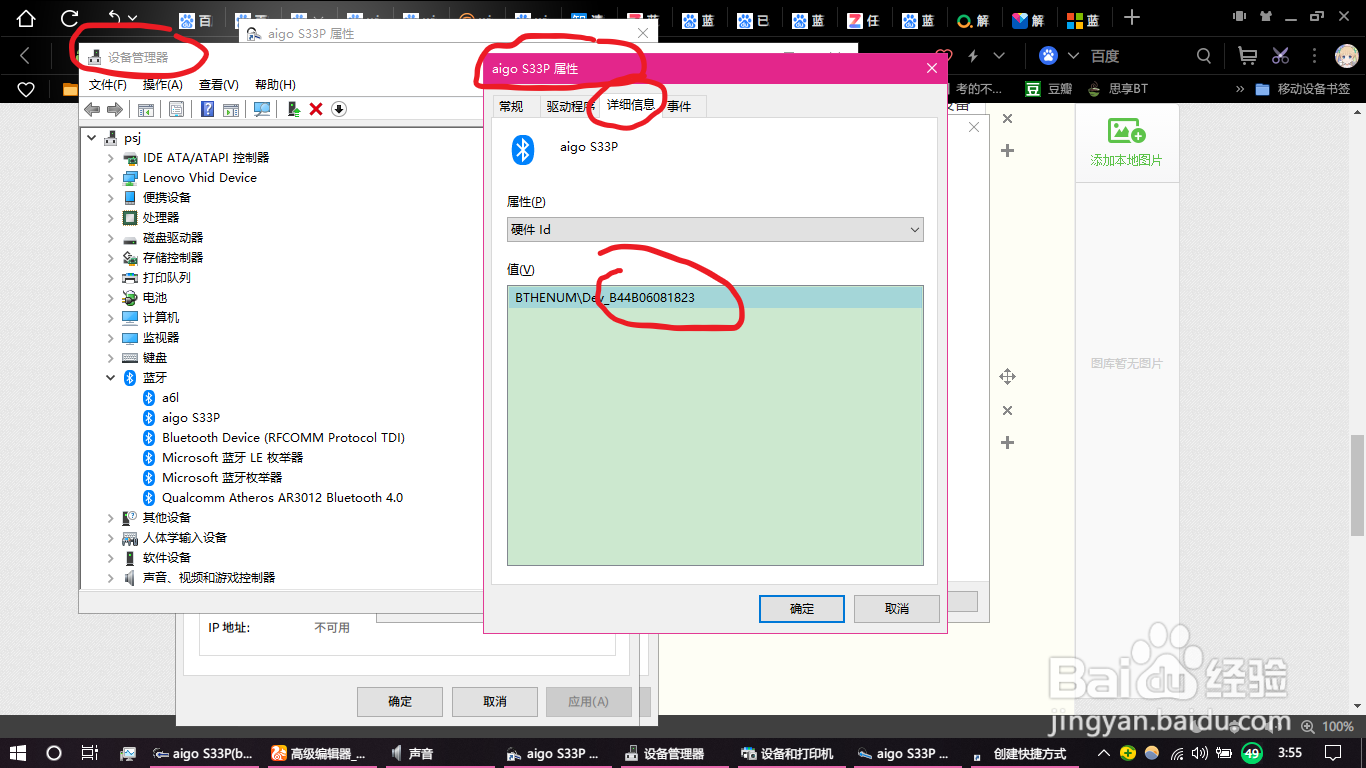Image resolution: width=1366 pixels, height=768 pixels.
Task: Click the browser search magnifier icon
Action: click(1204, 56)
